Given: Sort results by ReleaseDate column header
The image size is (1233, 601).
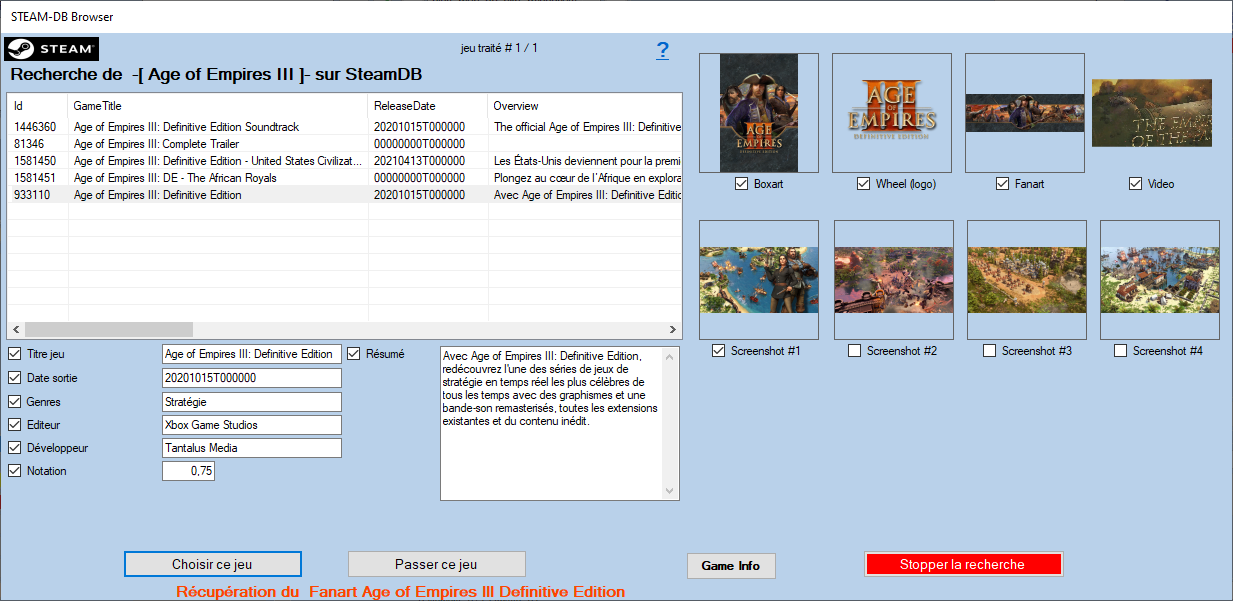Looking at the screenshot, I should click(x=427, y=106).
